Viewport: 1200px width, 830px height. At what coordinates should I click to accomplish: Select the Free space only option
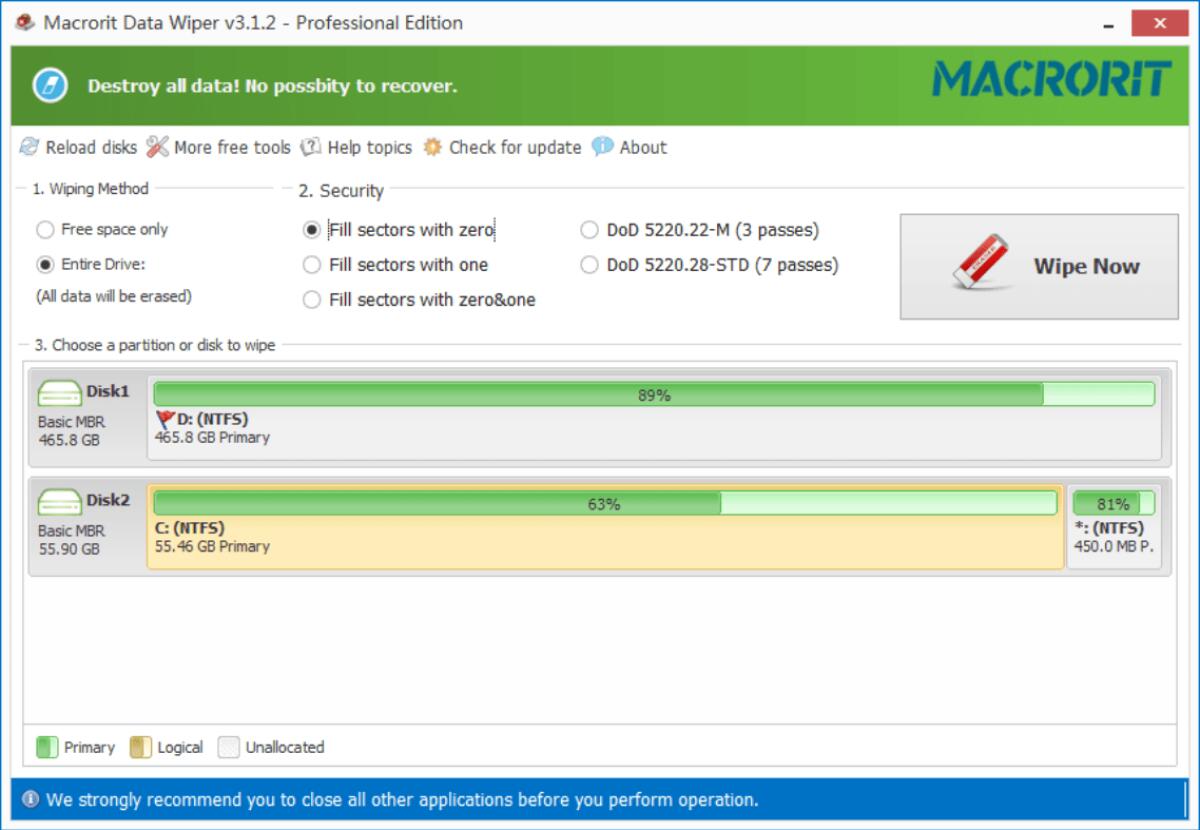coord(45,230)
